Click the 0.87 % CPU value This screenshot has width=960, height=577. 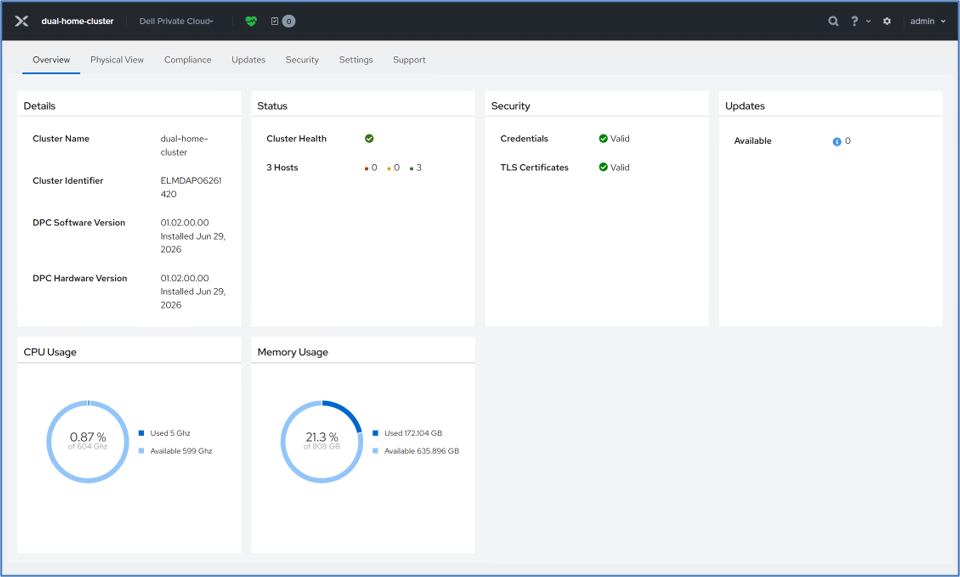(x=88, y=437)
